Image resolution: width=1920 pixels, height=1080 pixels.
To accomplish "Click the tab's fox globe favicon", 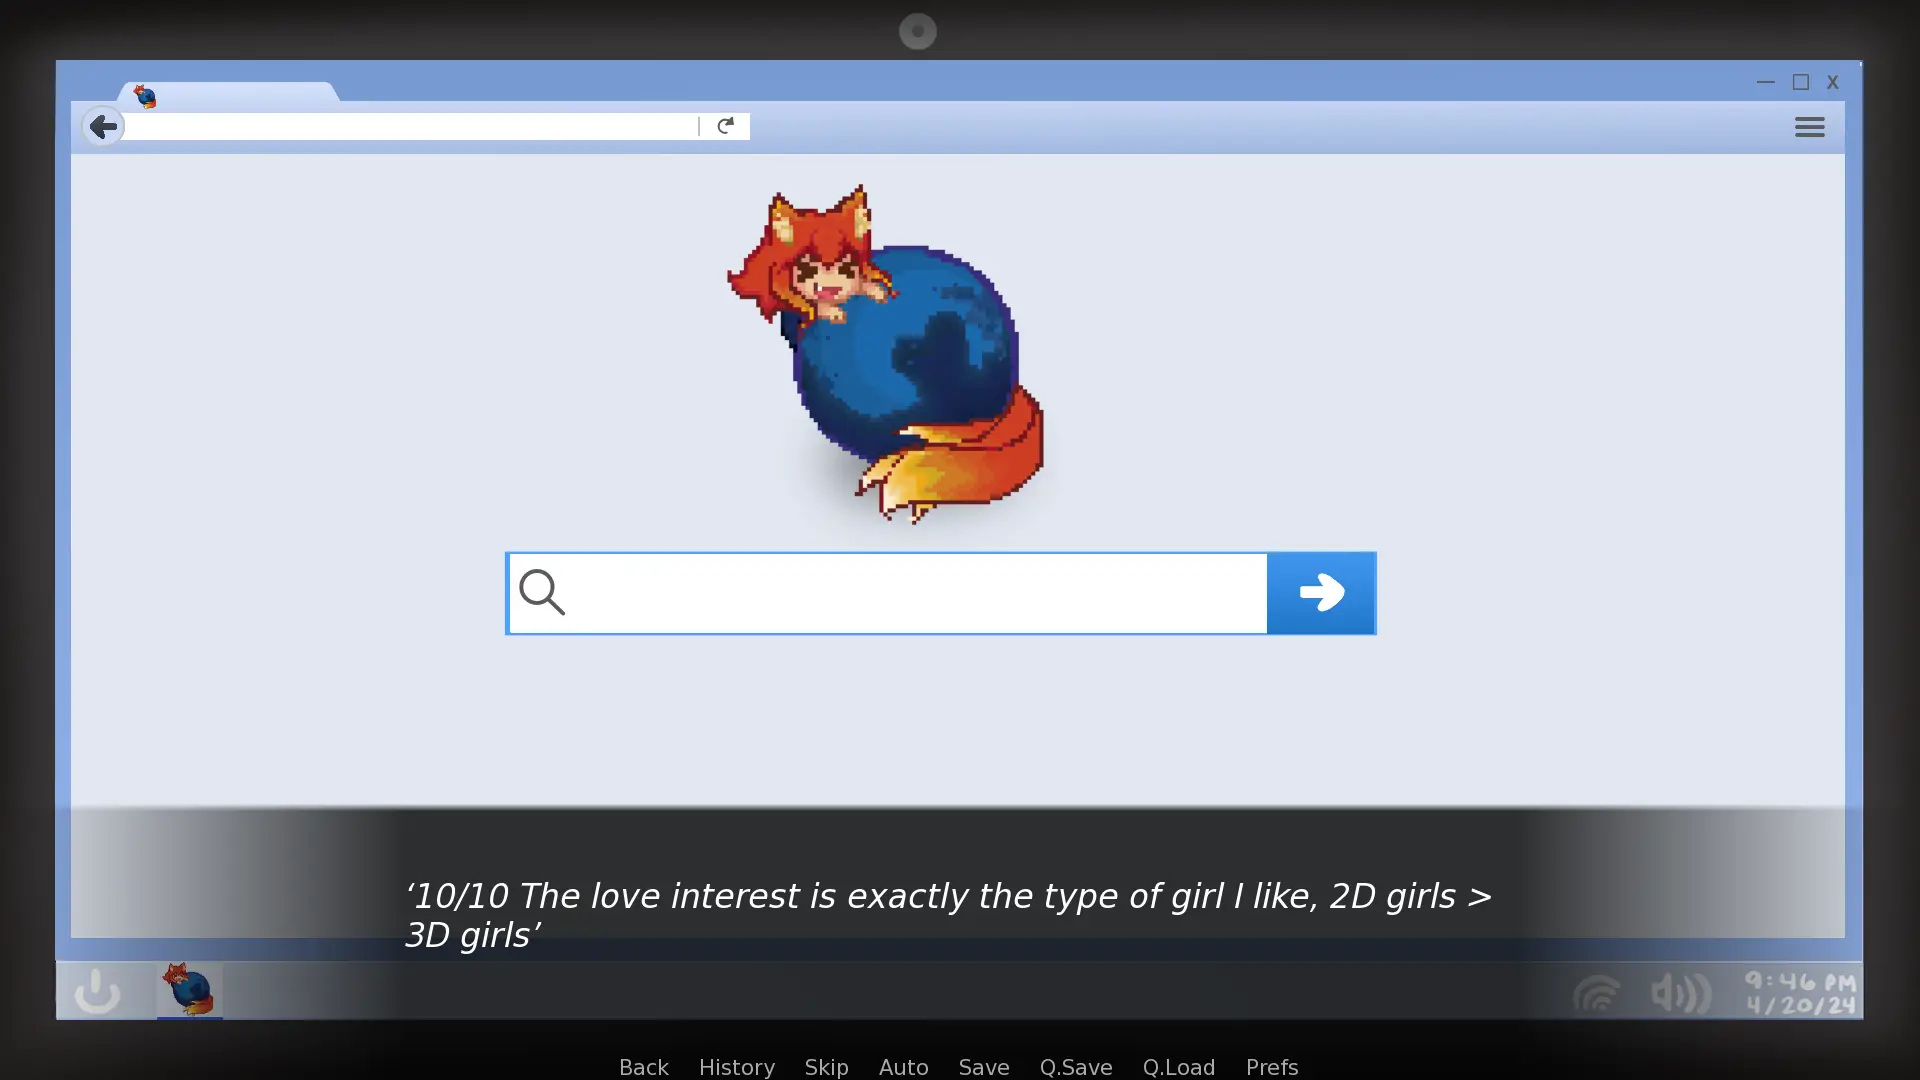I will coord(145,96).
